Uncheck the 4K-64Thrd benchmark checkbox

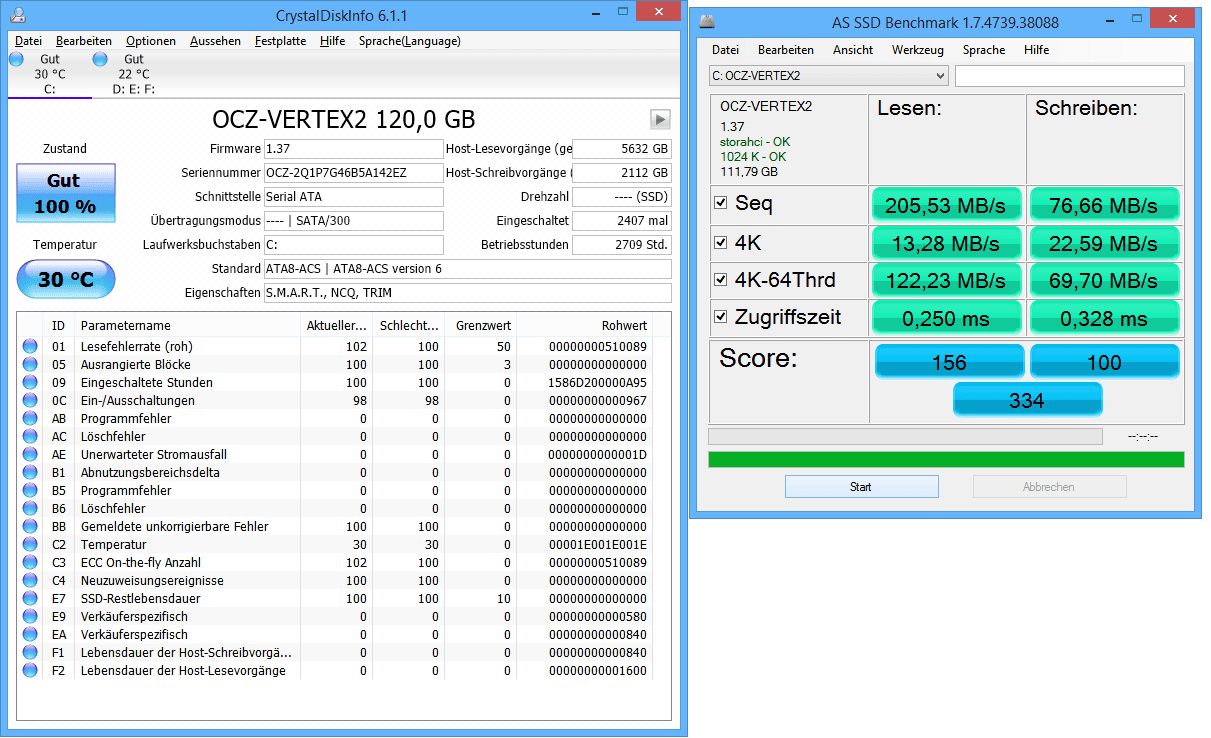pos(721,279)
